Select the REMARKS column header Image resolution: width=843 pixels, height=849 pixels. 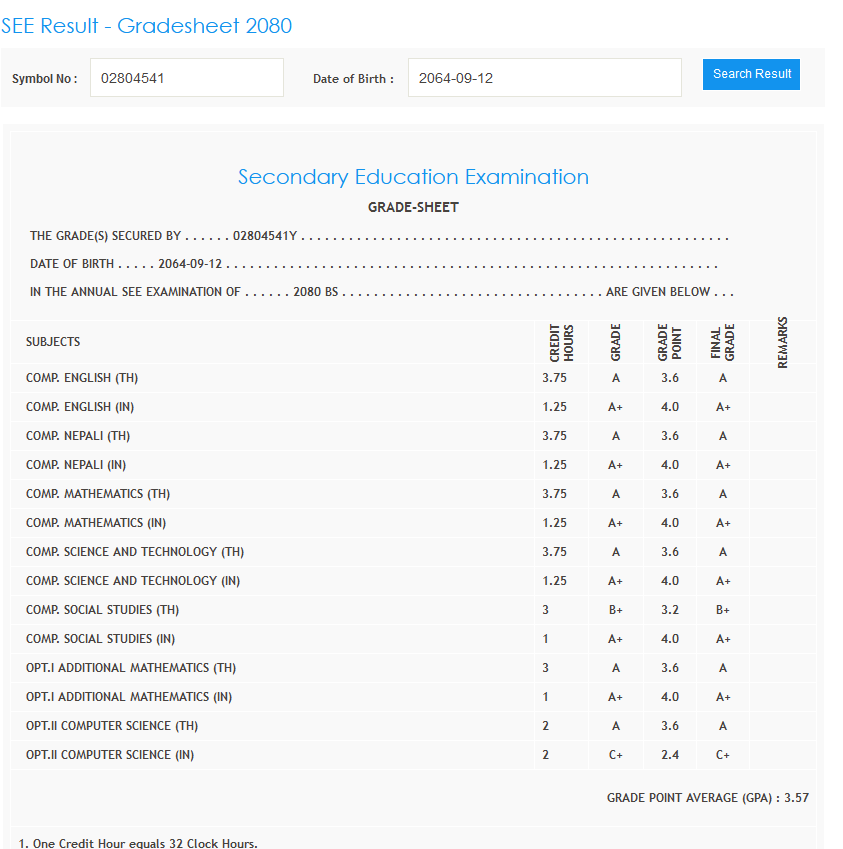(x=782, y=342)
